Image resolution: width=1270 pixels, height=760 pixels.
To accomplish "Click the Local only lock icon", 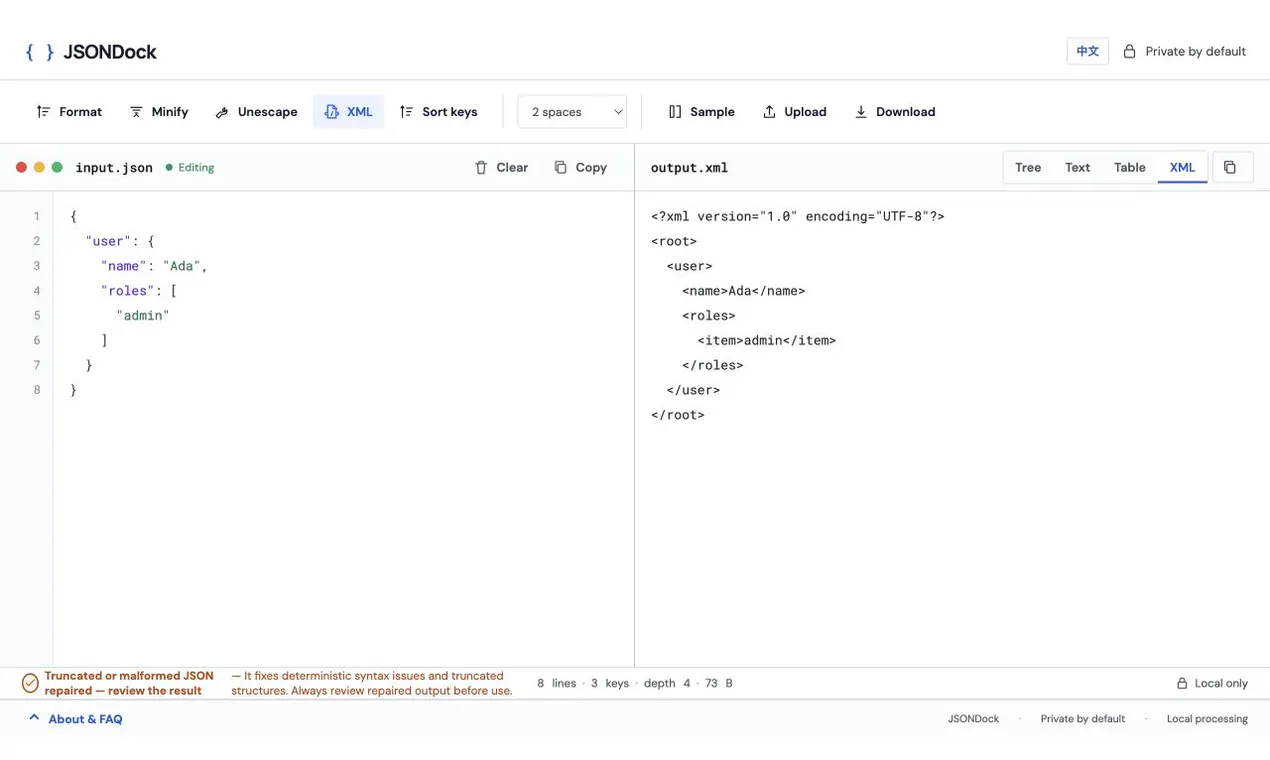I will tap(1182, 683).
